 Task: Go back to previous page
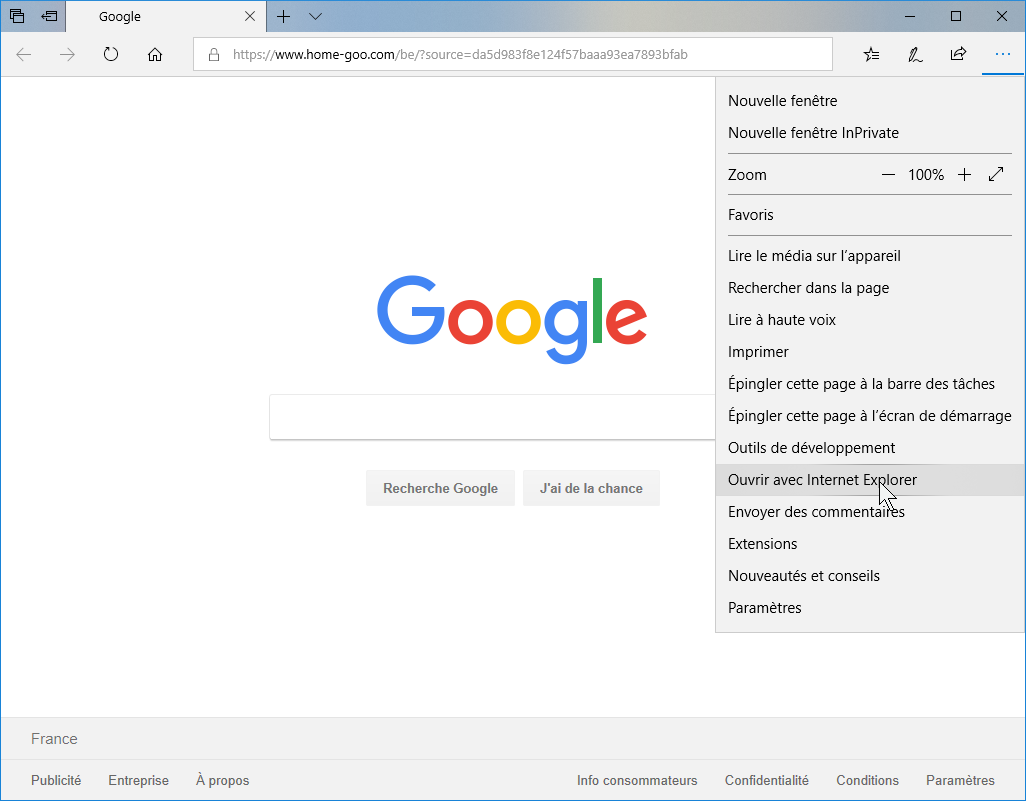point(24,54)
